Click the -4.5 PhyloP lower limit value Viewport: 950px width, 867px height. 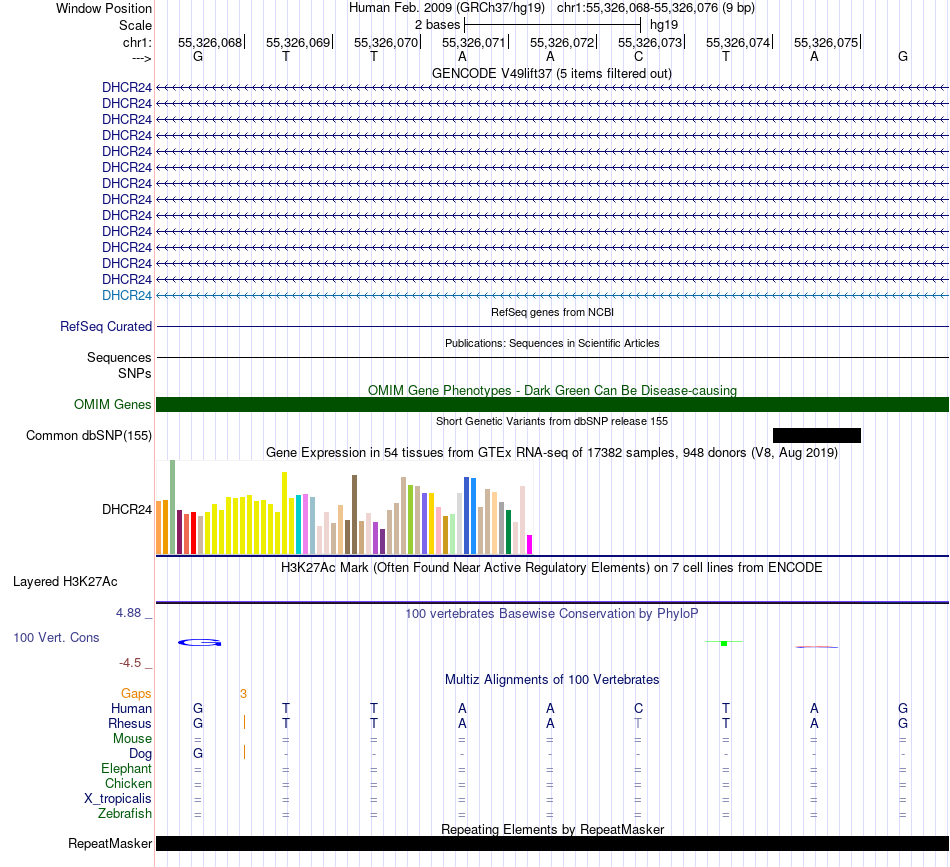tap(130, 663)
